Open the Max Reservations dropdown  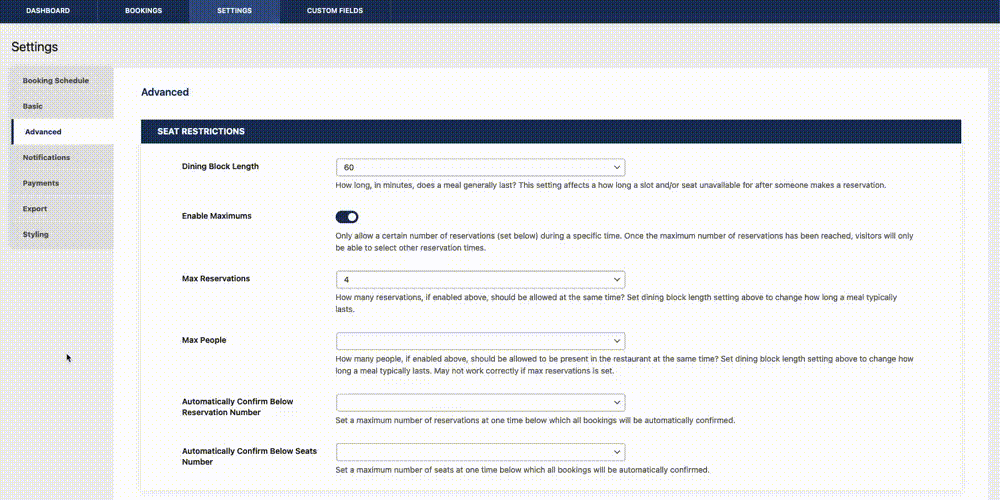[x=480, y=279]
